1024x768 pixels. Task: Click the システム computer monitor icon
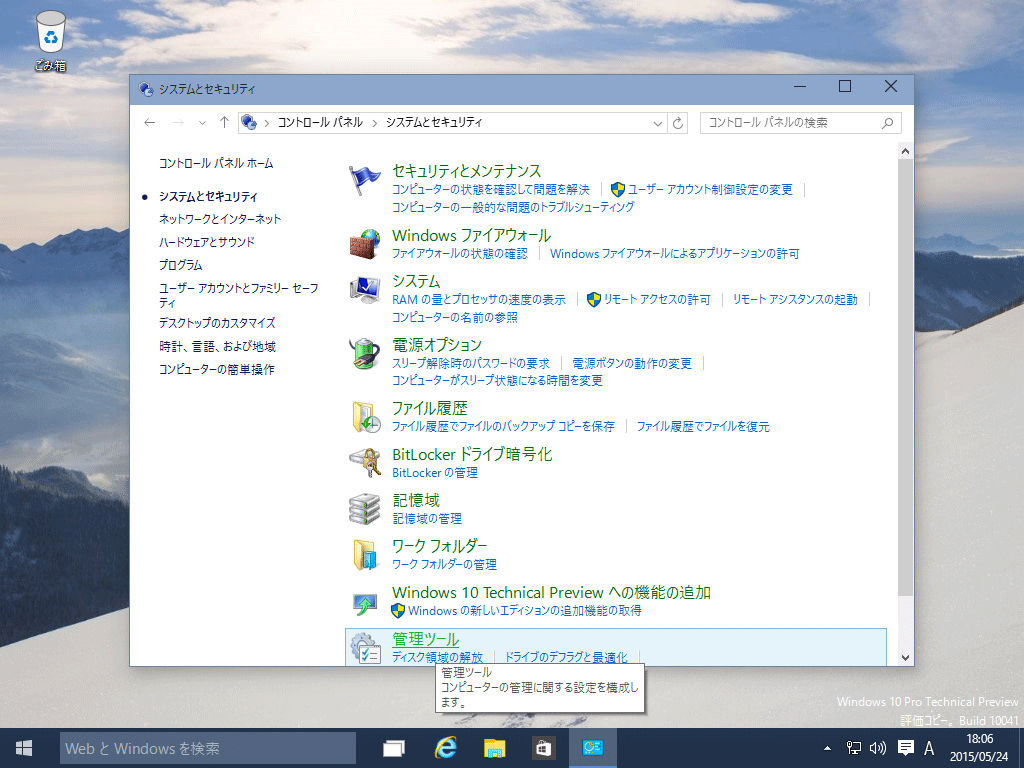tap(364, 290)
